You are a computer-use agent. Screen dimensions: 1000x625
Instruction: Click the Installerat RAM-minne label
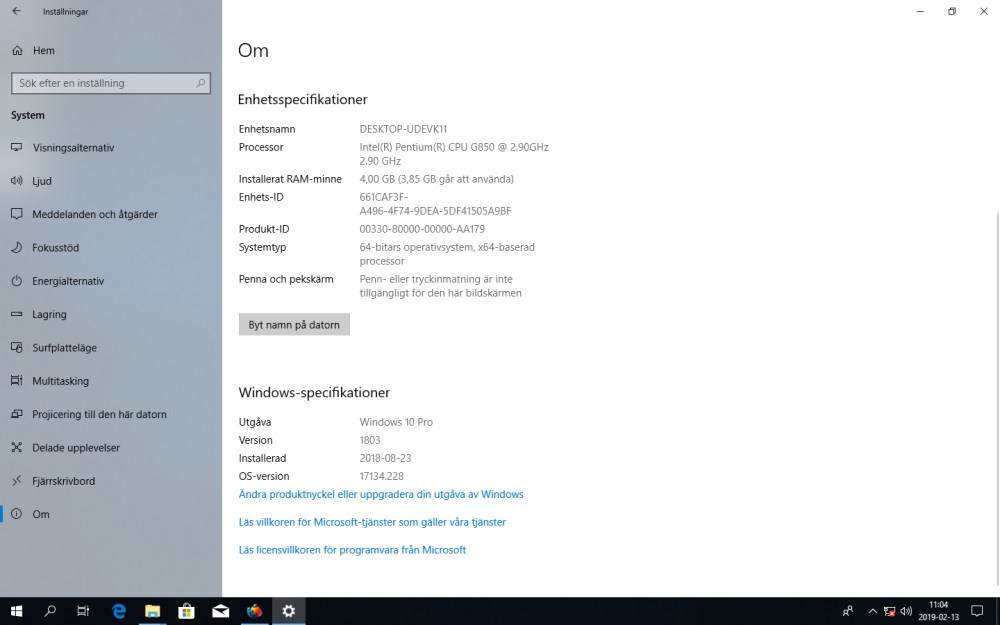tap(290, 179)
